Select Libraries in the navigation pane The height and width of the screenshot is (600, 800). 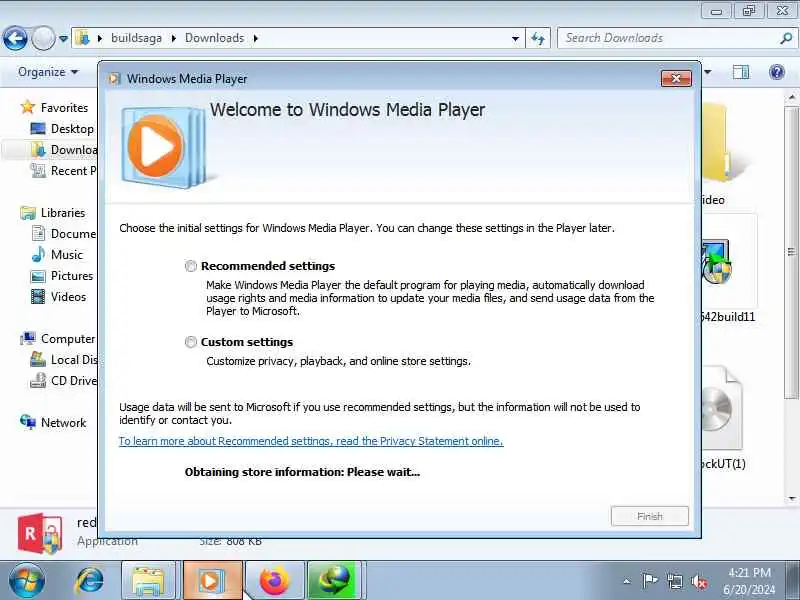tap(63, 213)
